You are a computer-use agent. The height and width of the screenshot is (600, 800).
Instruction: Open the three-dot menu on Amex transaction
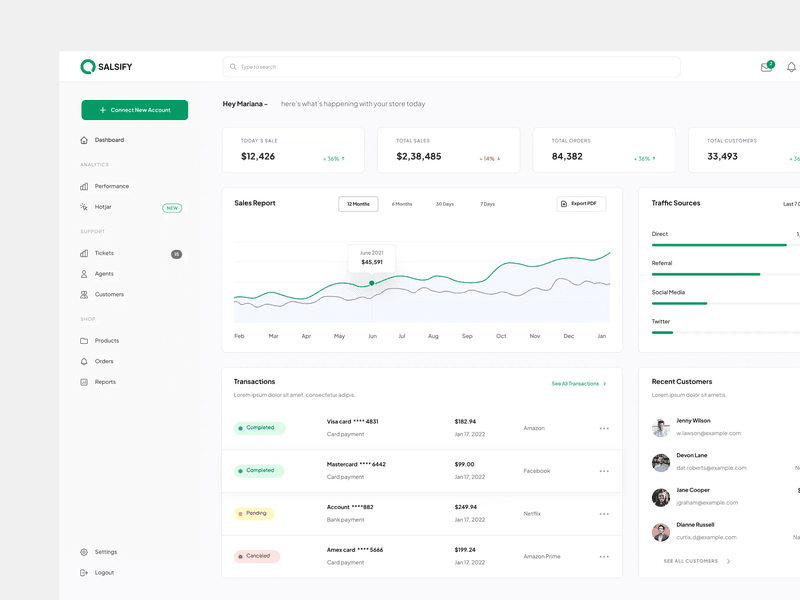tap(604, 556)
